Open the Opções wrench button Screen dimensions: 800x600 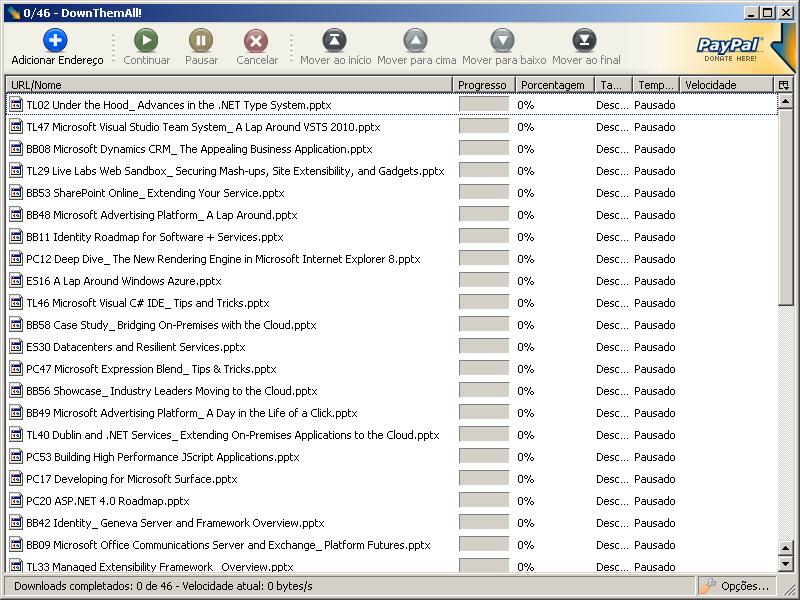pyautogui.click(x=736, y=586)
